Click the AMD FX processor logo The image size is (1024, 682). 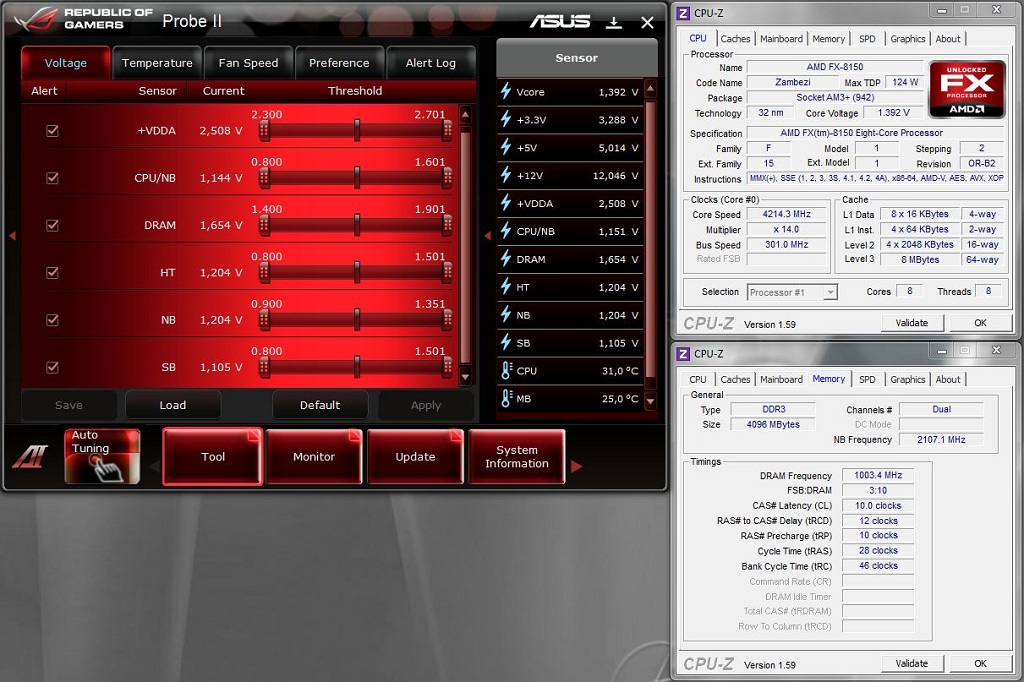967,89
